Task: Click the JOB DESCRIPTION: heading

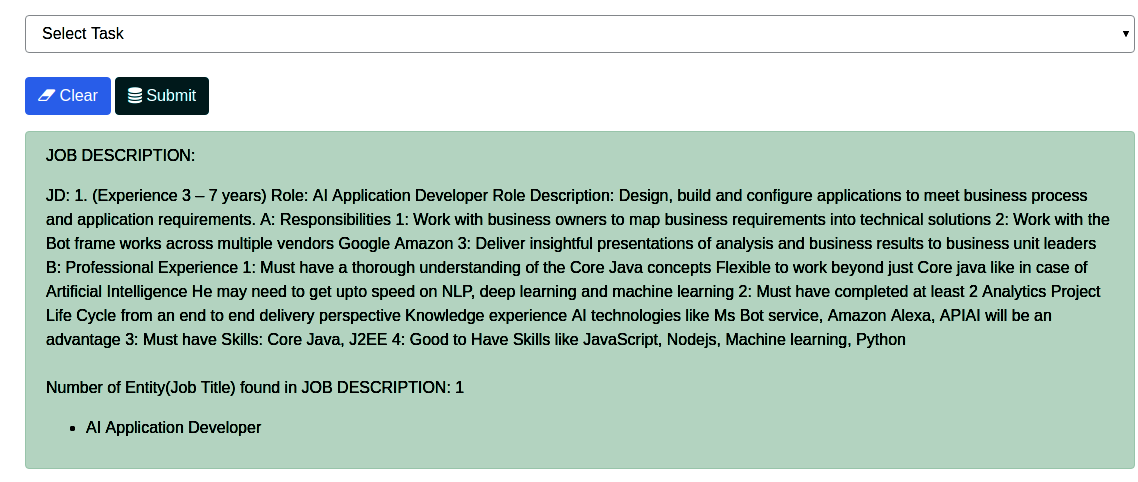Action: click(x=120, y=156)
